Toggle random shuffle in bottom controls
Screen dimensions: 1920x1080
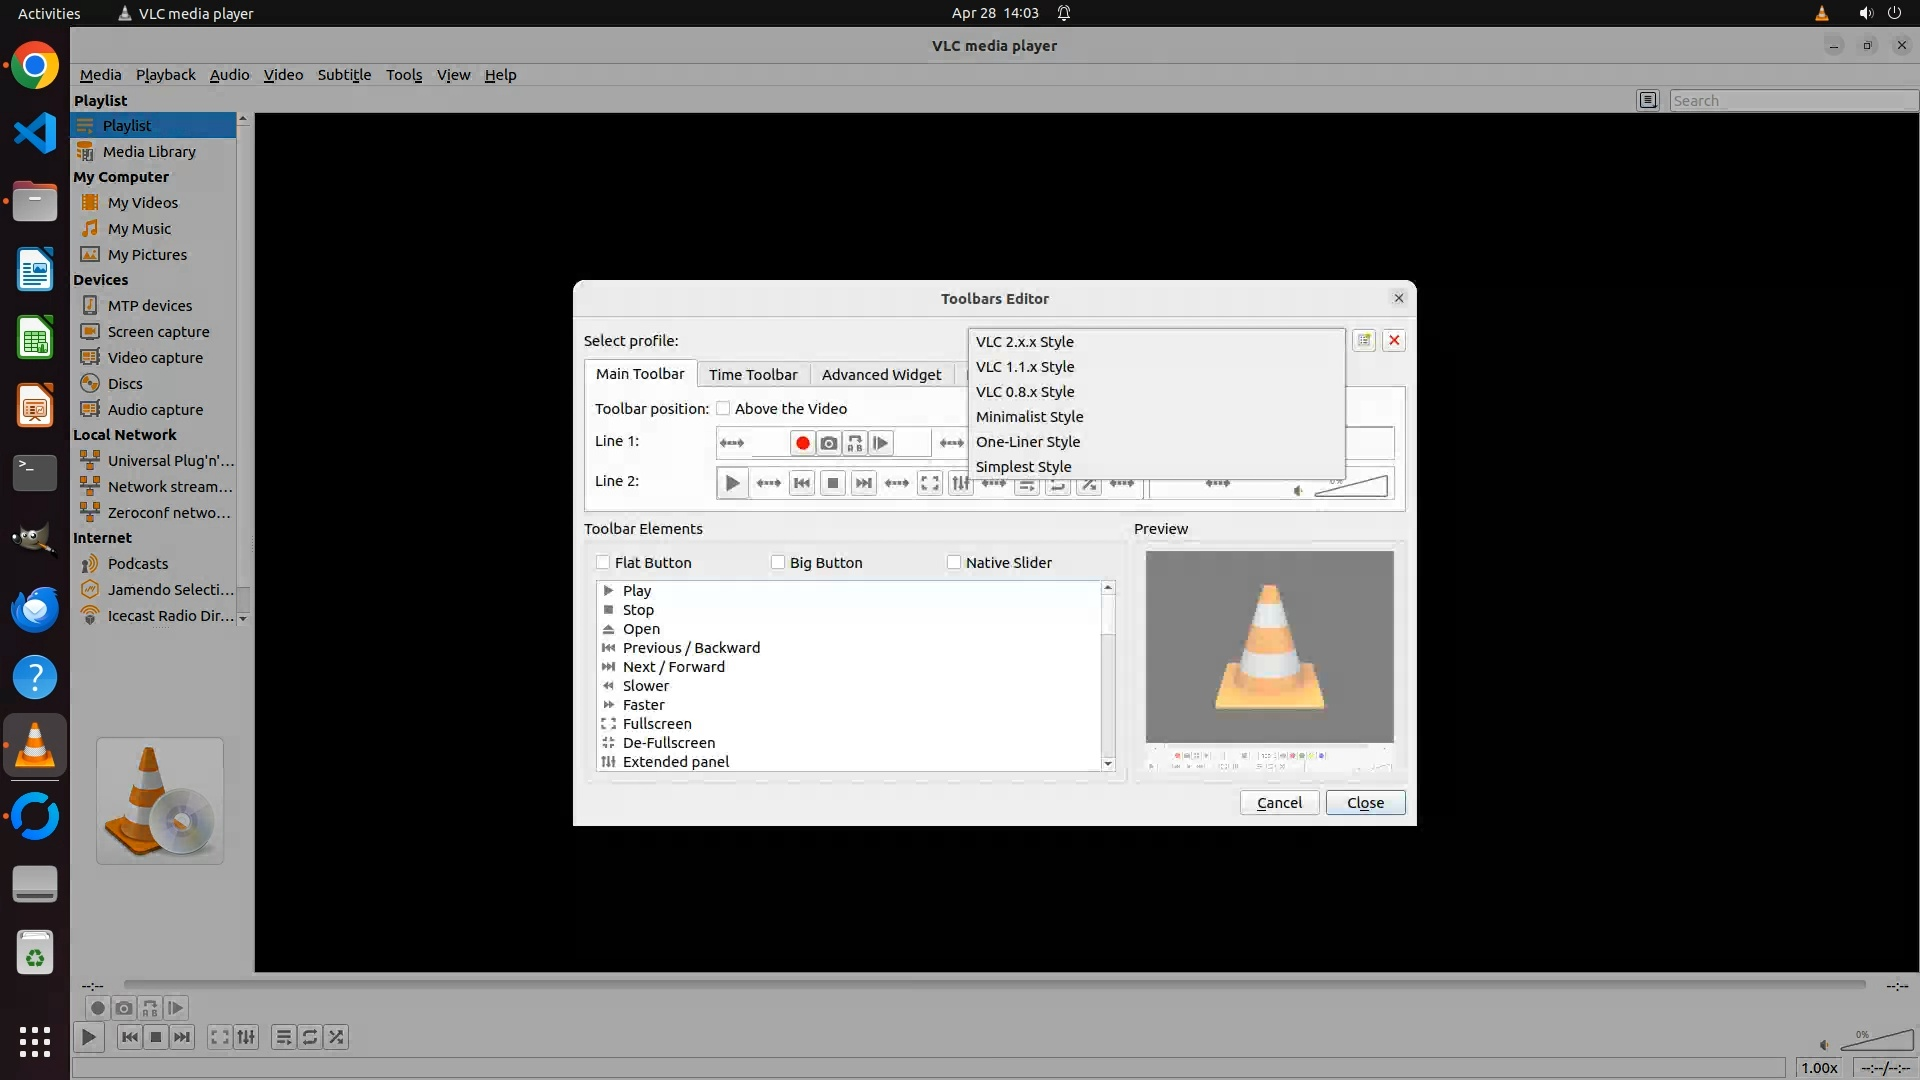(x=336, y=1037)
